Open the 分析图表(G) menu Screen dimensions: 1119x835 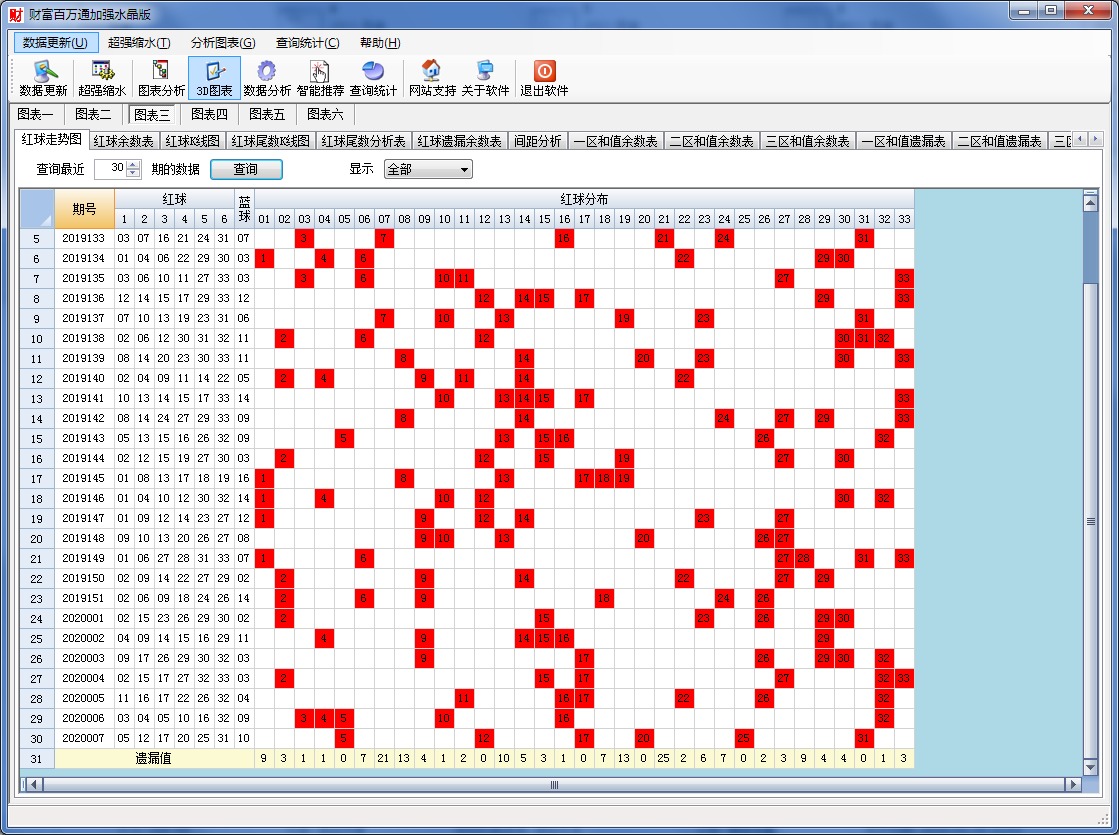click(223, 43)
